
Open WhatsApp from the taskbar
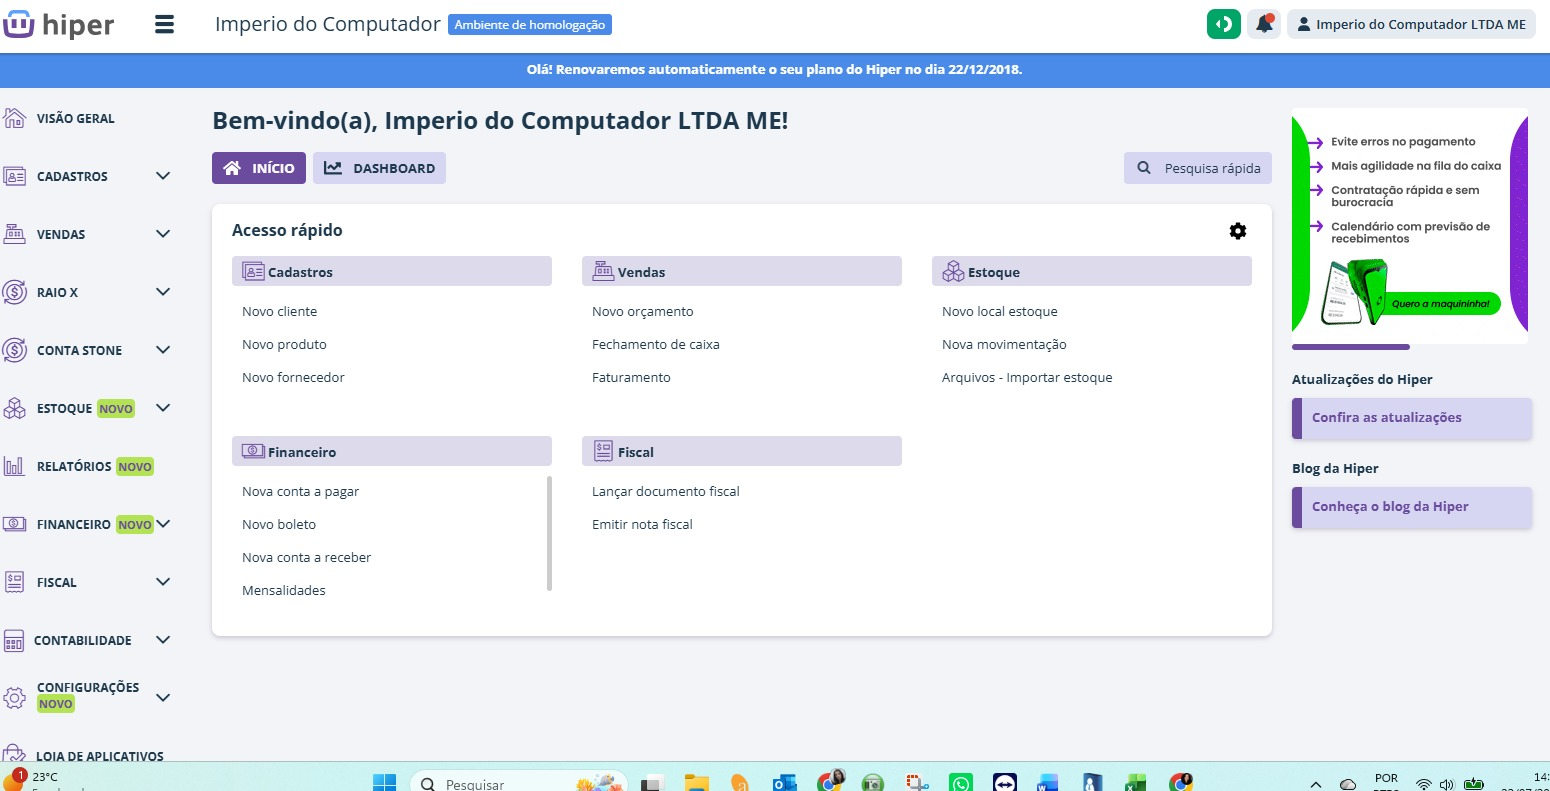(x=961, y=783)
